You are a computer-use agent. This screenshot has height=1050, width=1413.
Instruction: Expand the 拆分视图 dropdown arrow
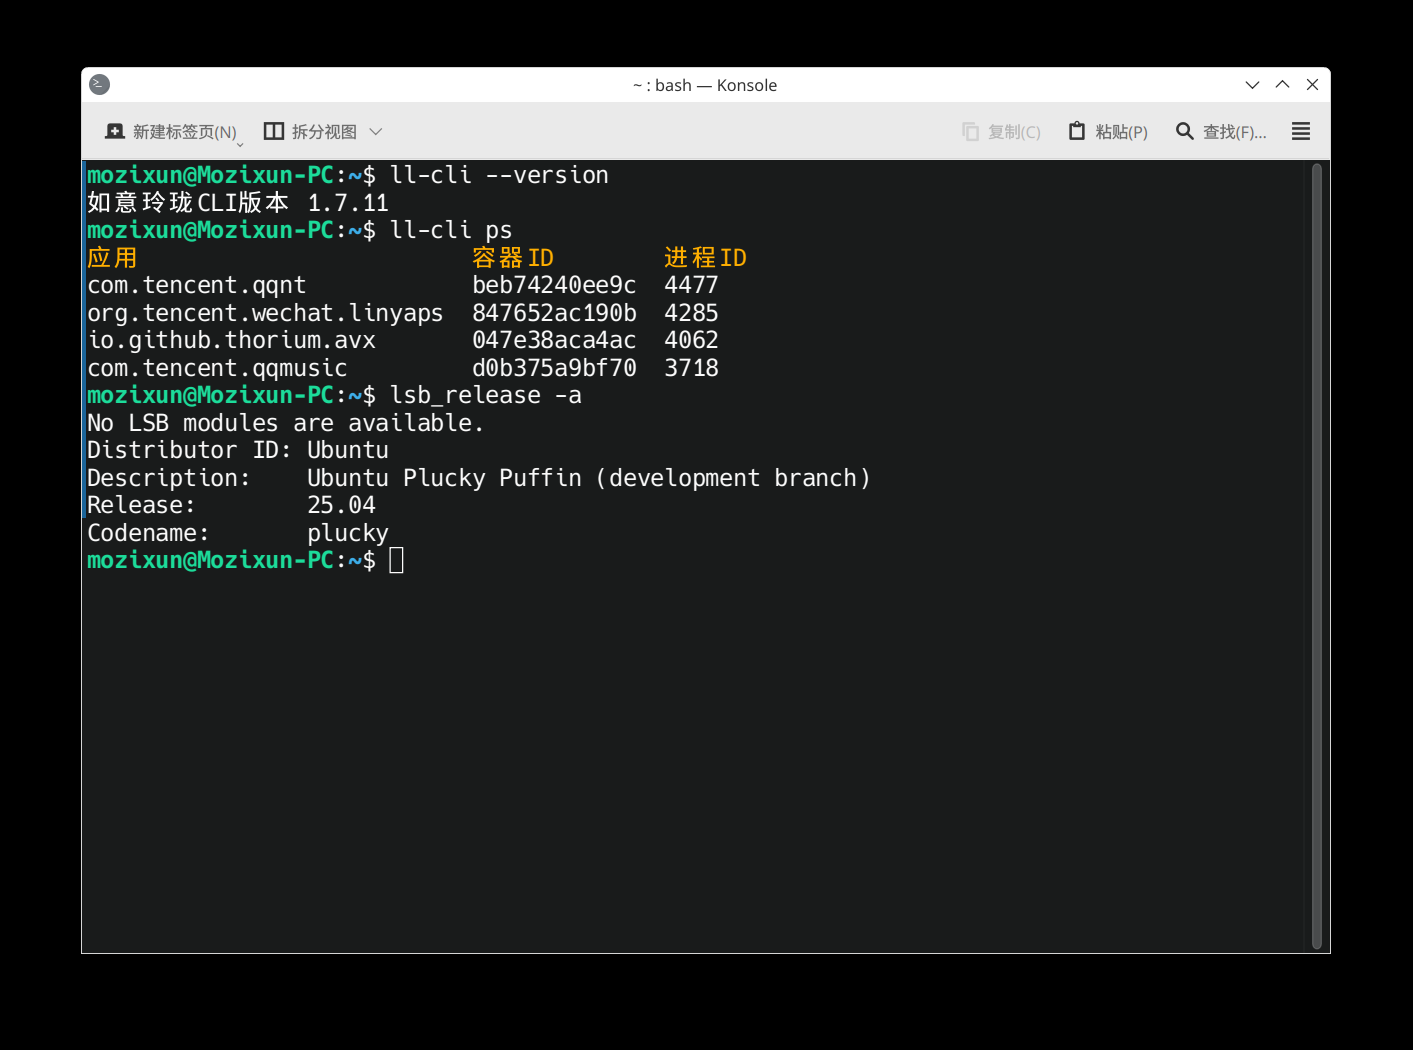point(376,132)
